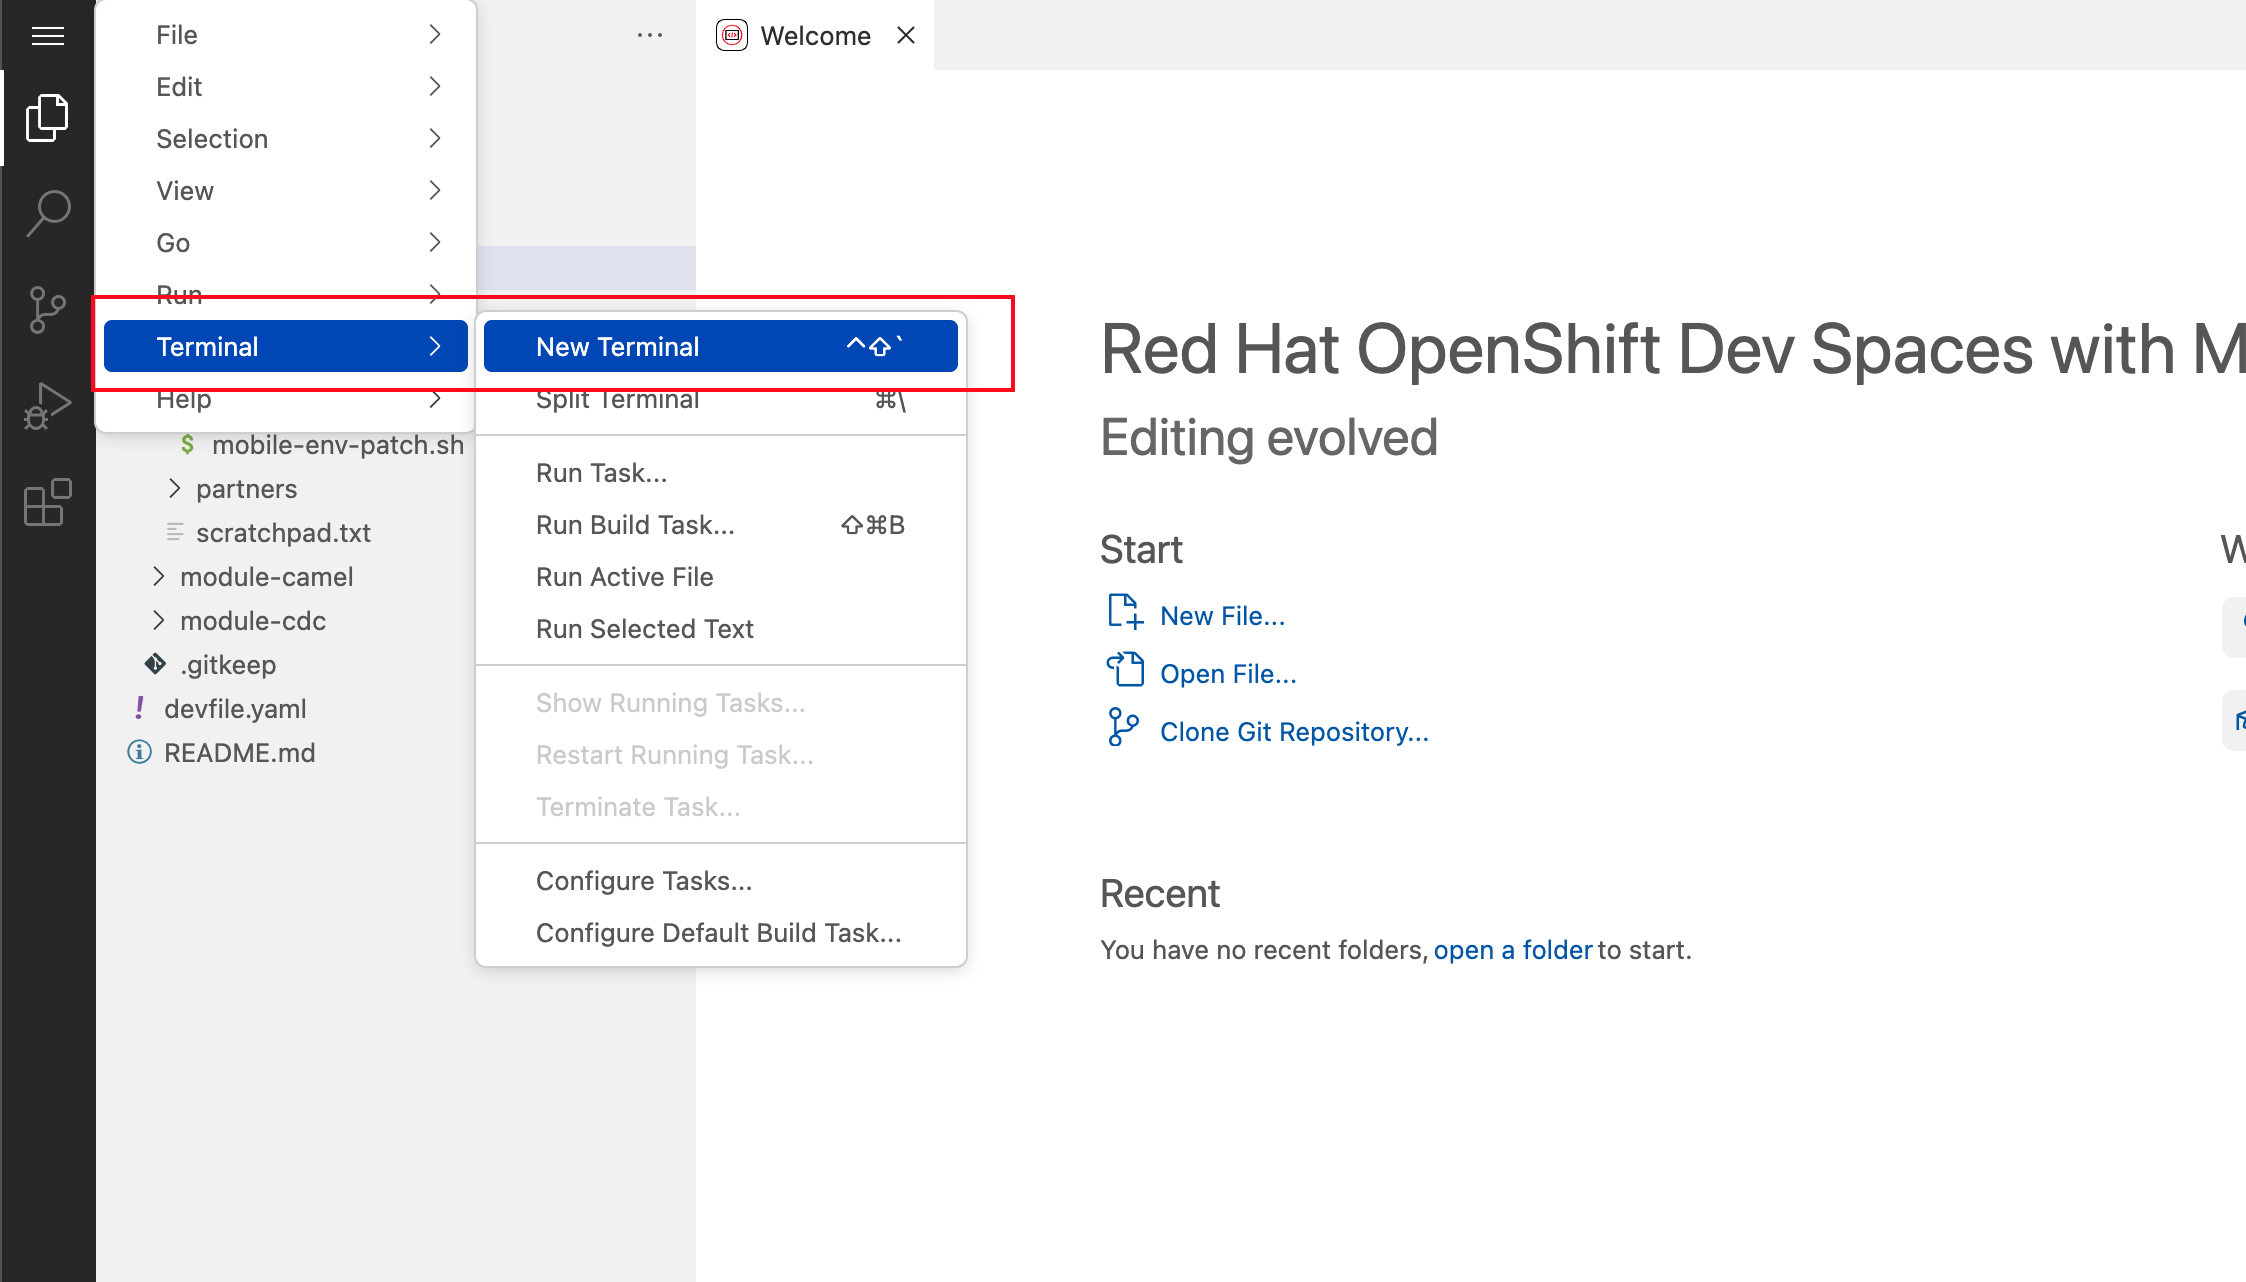Open the Selection submenu arrow
The image size is (2246, 1282).
pos(435,139)
